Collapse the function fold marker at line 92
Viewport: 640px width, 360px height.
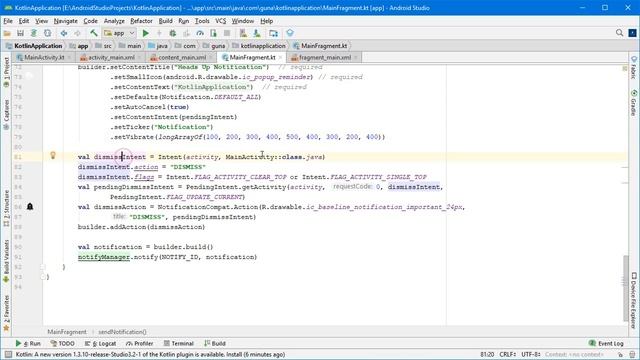[x=42, y=267]
